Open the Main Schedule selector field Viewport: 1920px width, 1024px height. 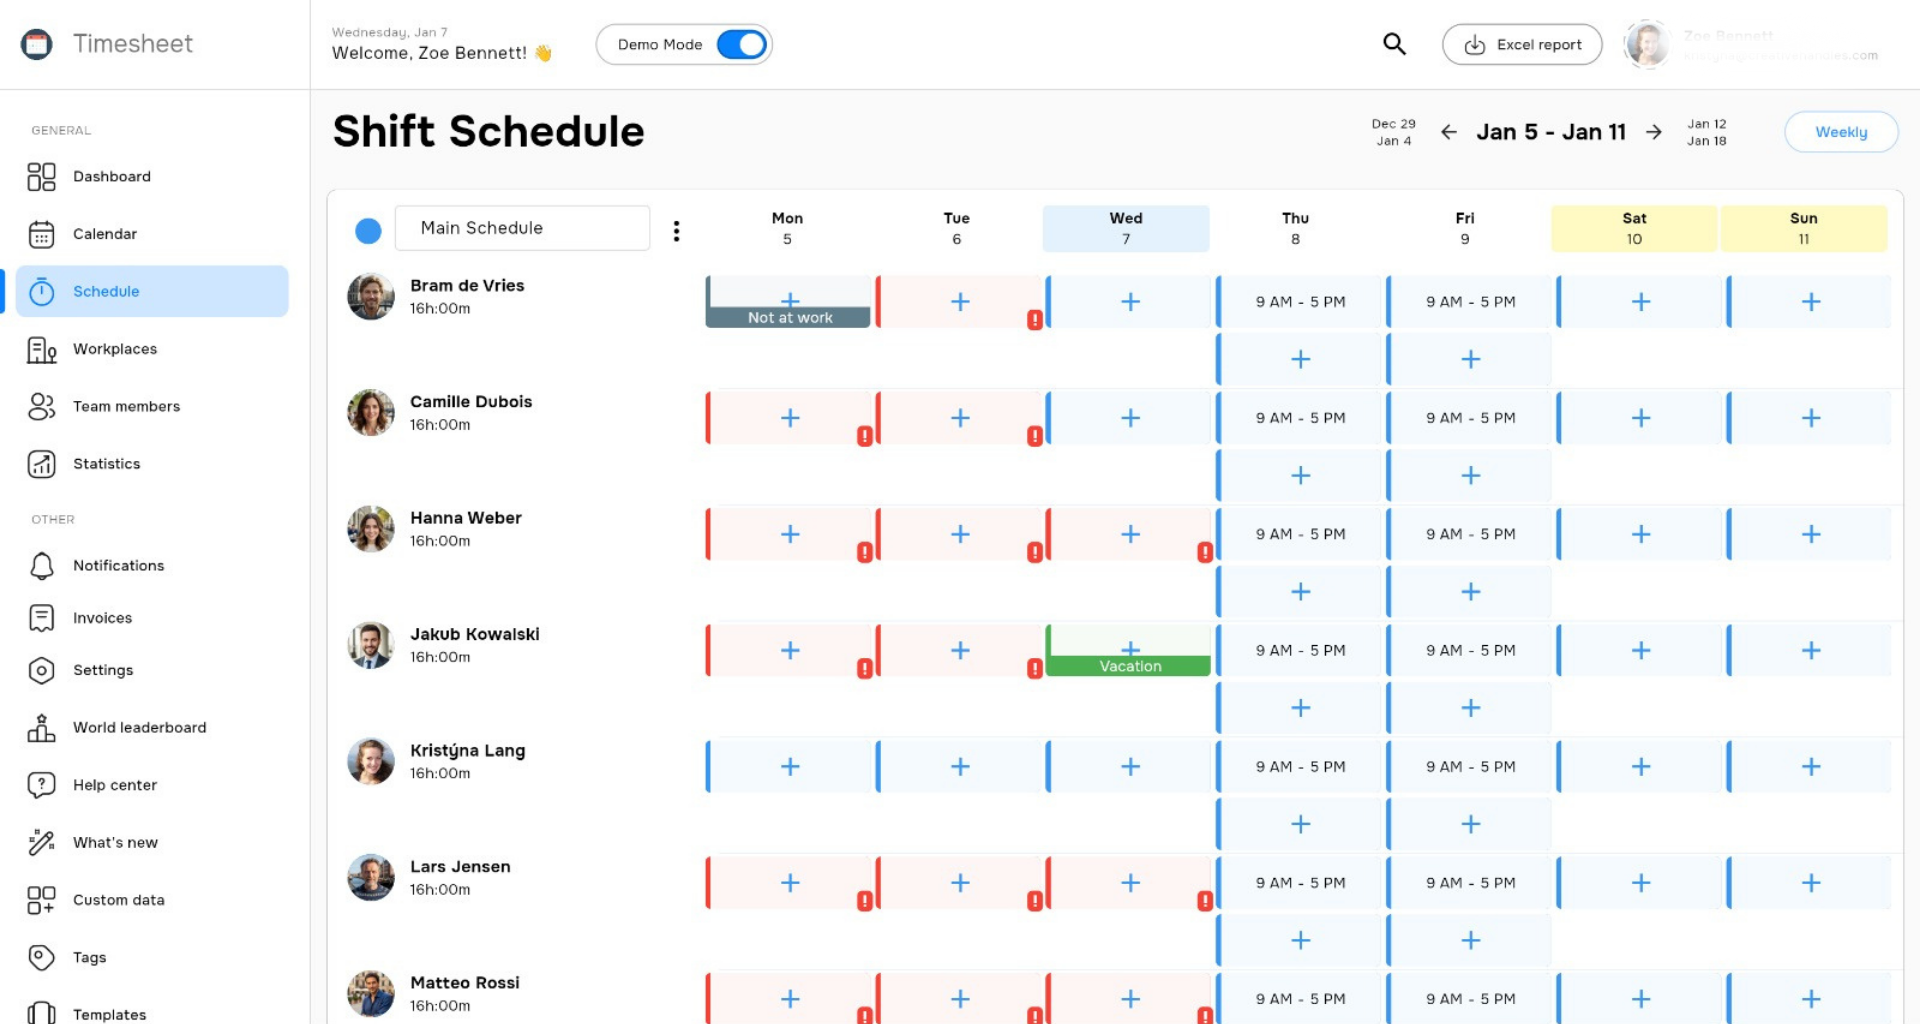522,228
